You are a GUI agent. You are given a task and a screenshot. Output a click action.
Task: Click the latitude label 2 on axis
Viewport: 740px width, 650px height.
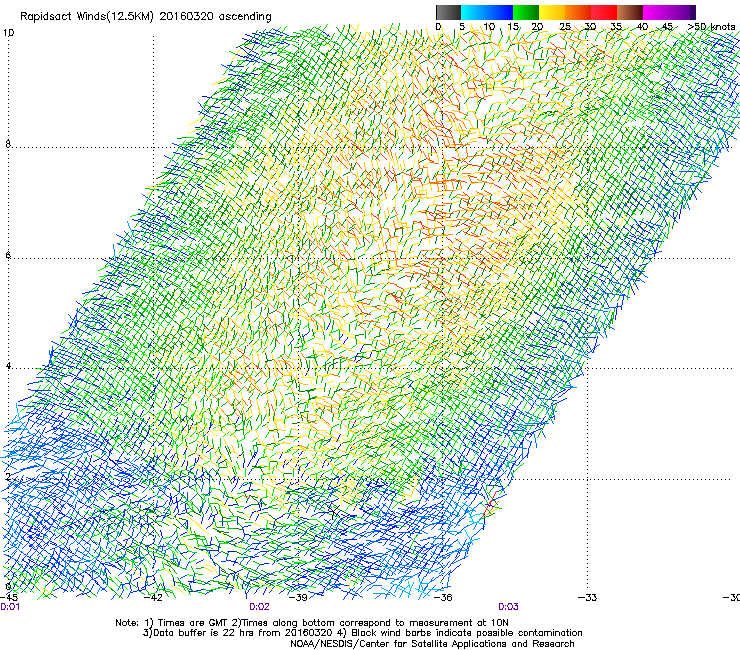(8, 477)
